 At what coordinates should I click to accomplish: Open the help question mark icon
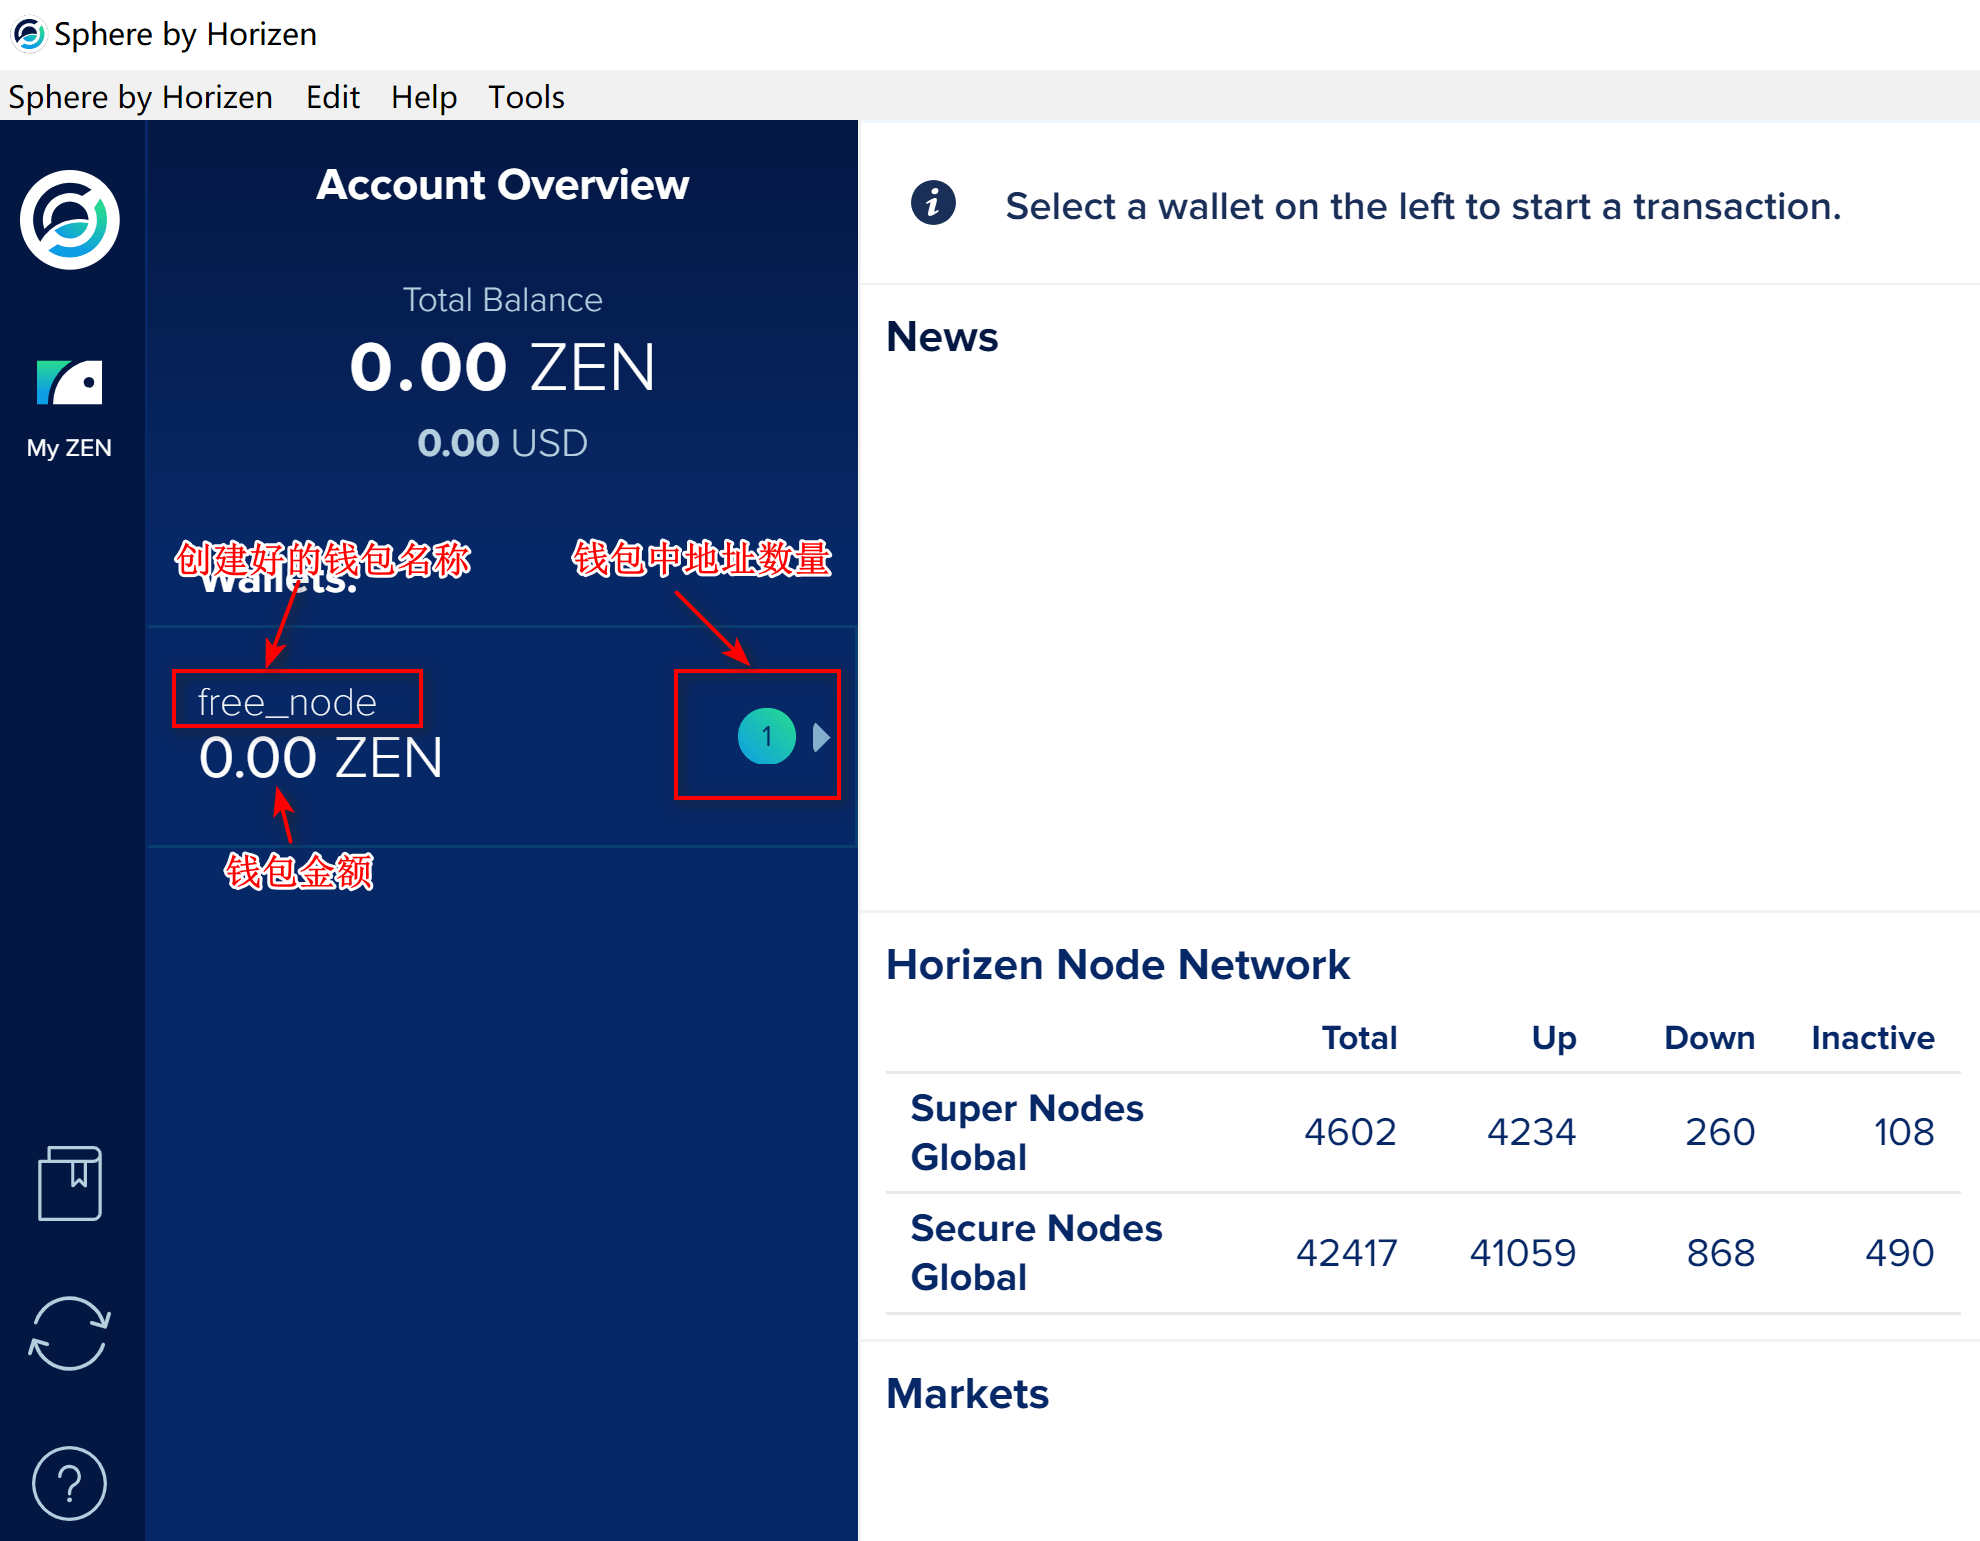tap(70, 1483)
